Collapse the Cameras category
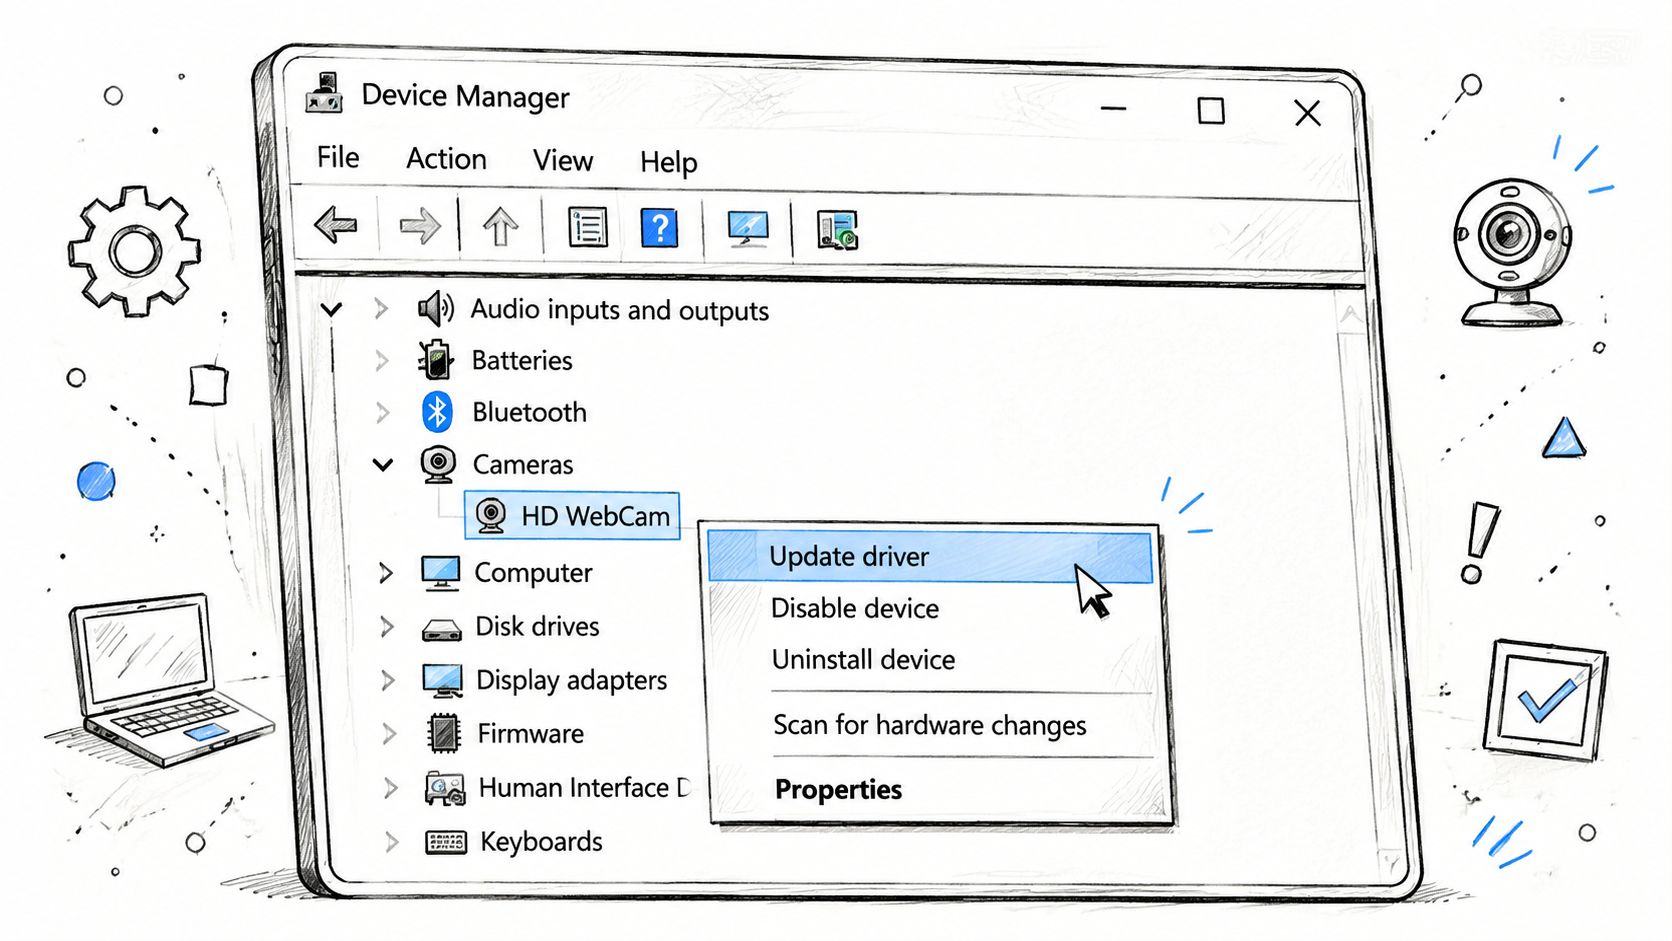 (383, 464)
